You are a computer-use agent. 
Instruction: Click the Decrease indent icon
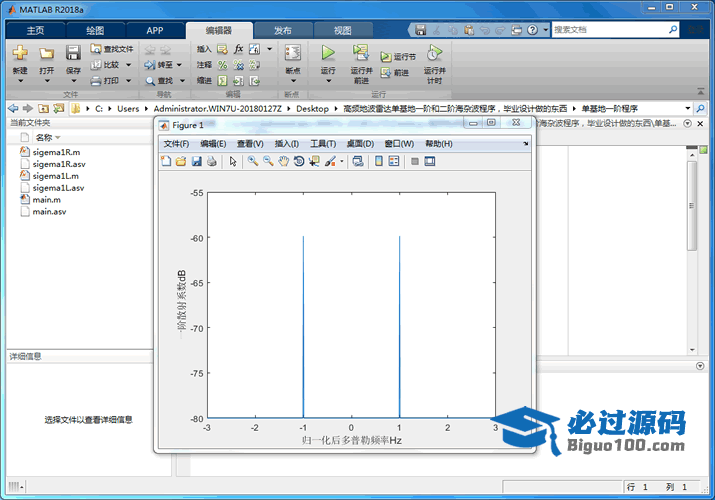(254, 81)
